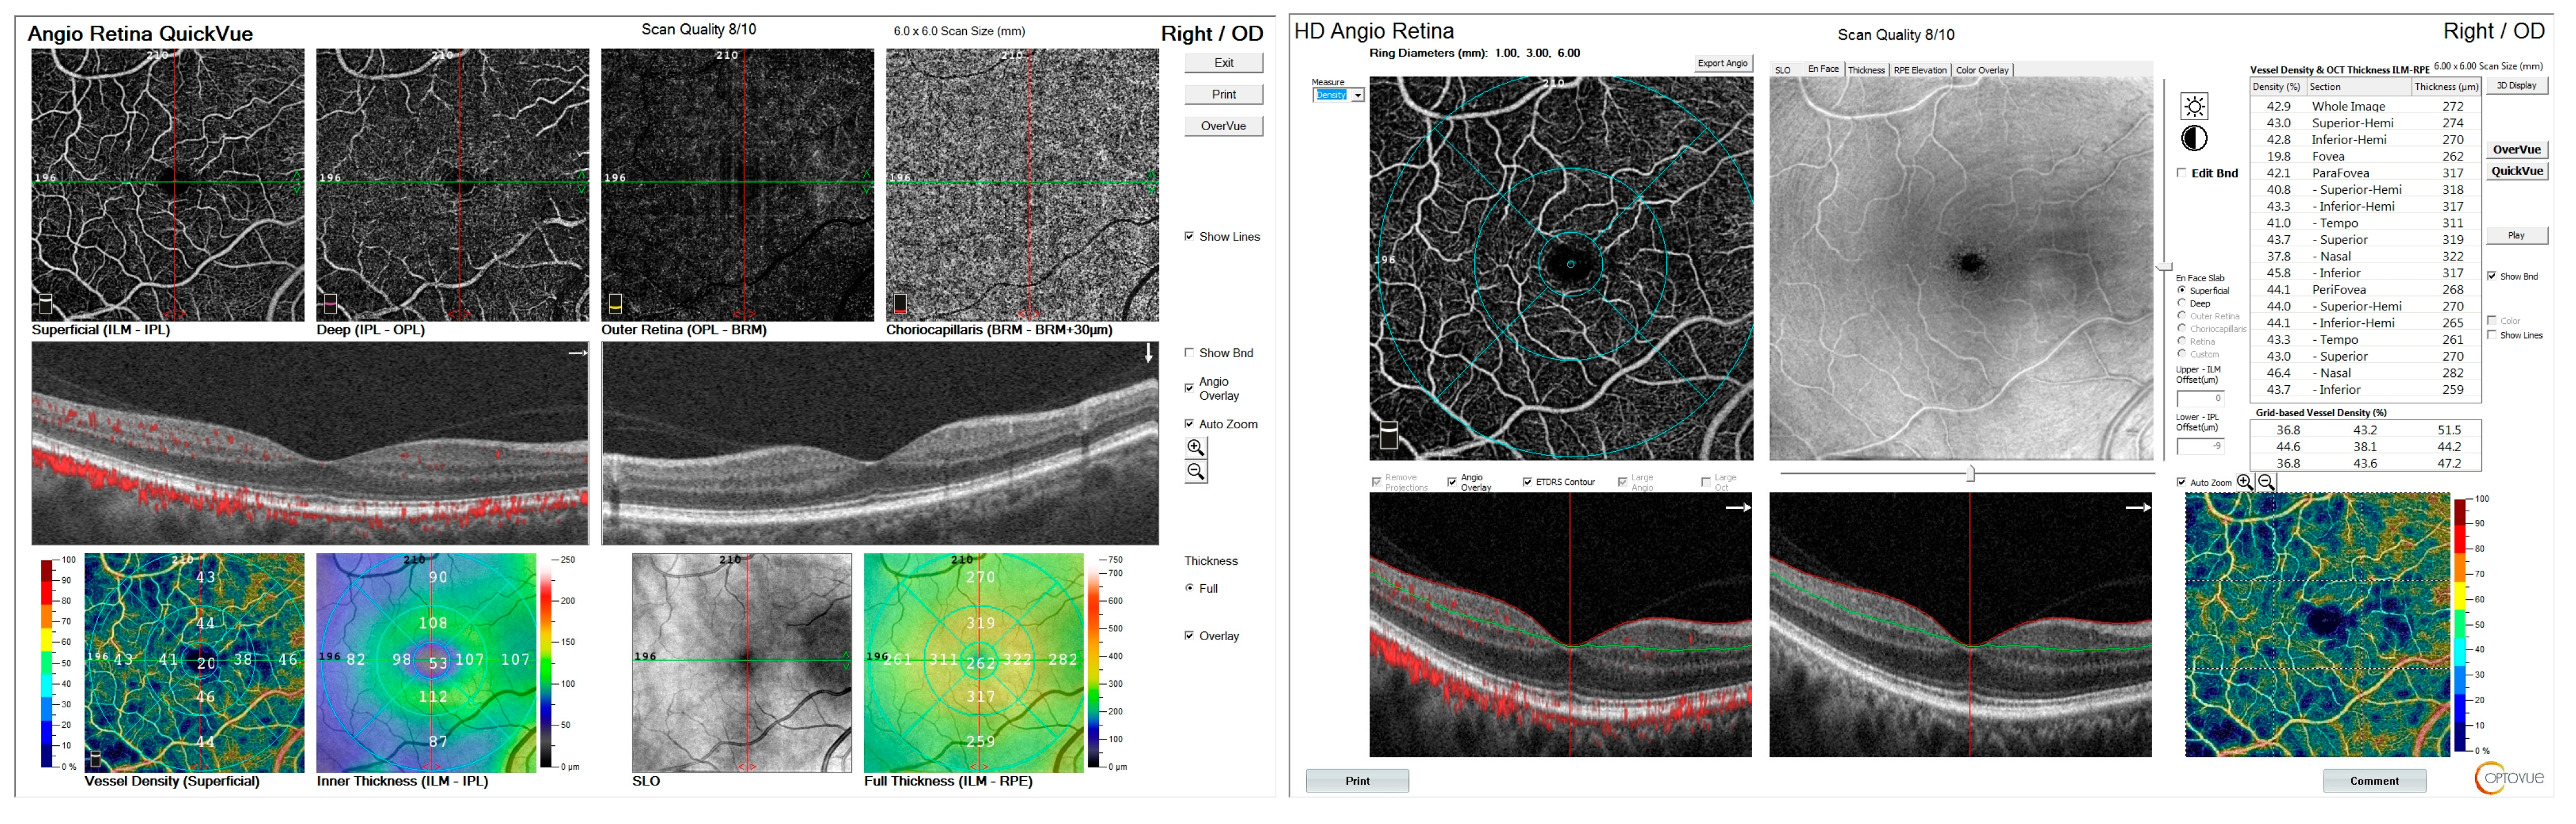The height and width of the screenshot is (824, 2576).
Task: Enable the Edit Bnd checkbox
Action: [2181, 173]
